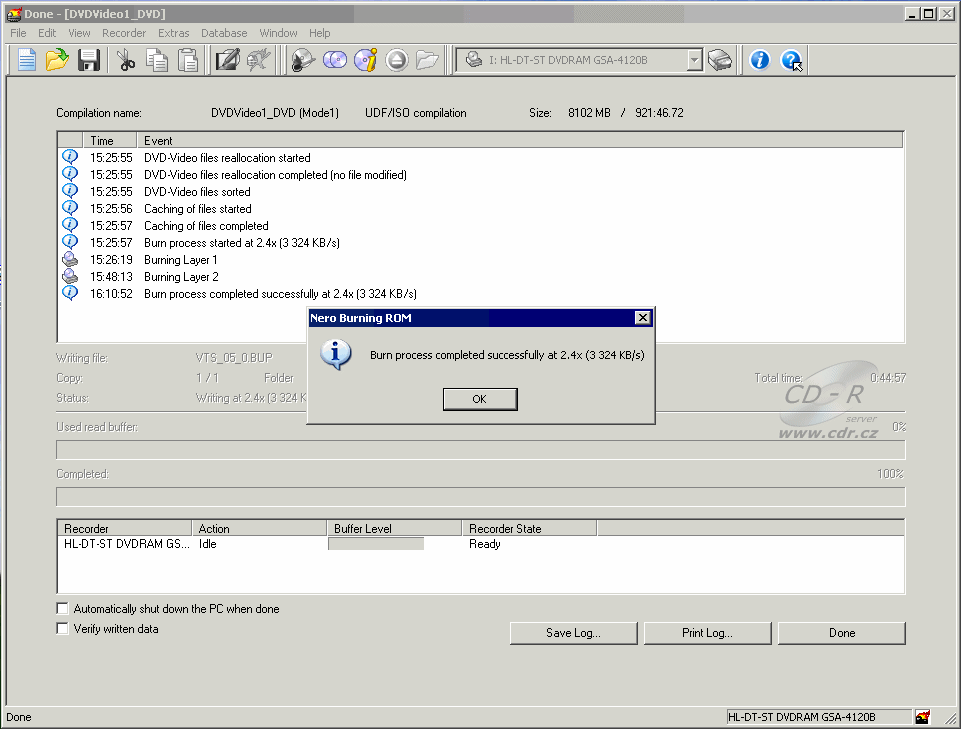Eject the disc using the eject icon
961x729 pixels.
(397, 60)
